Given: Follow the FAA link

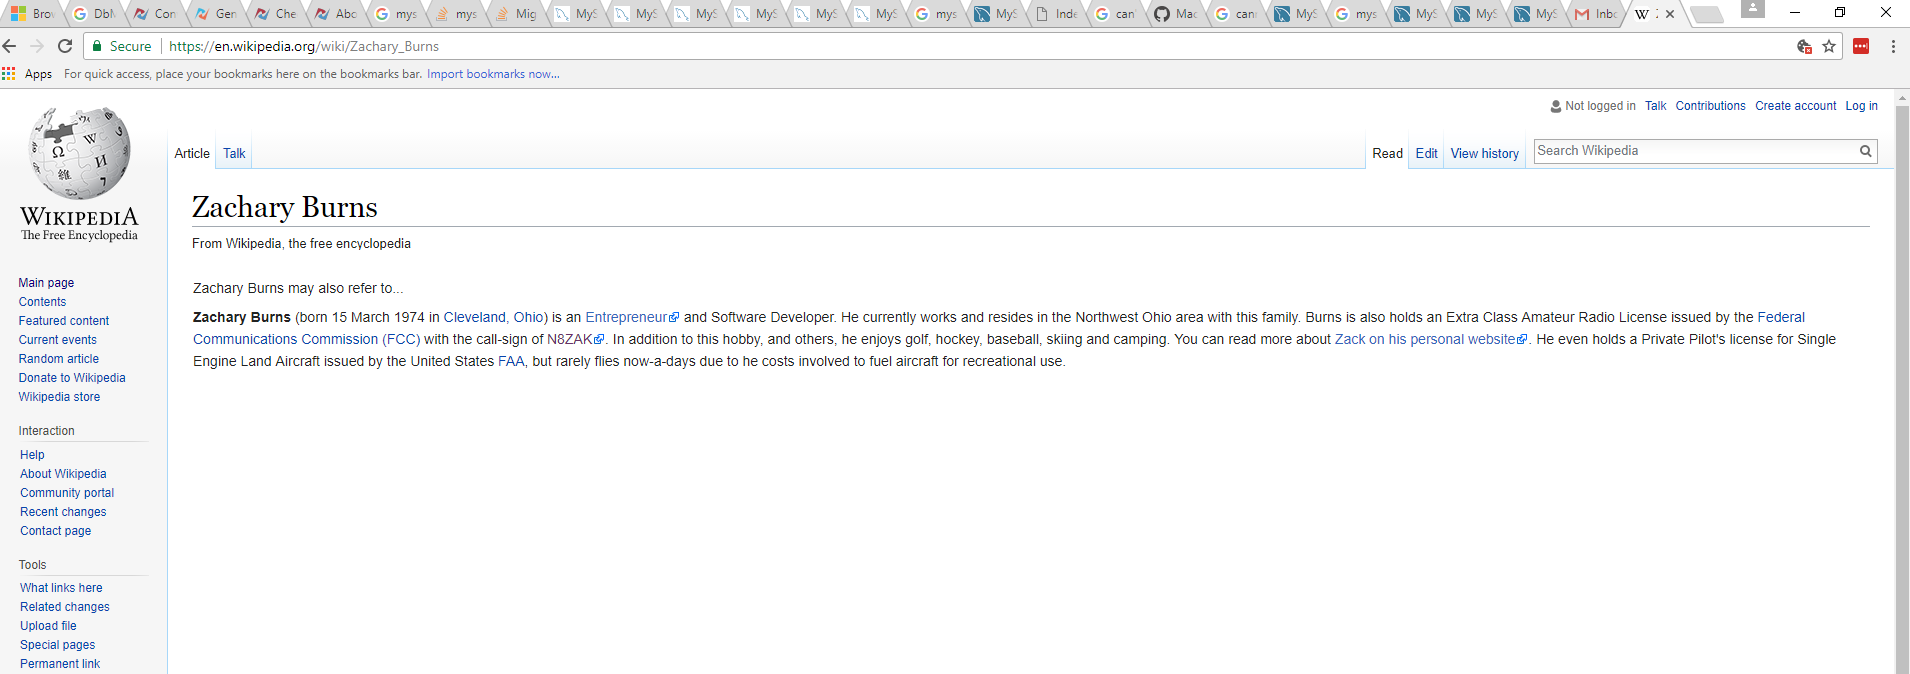Looking at the screenshot, I should pos(511,362).
